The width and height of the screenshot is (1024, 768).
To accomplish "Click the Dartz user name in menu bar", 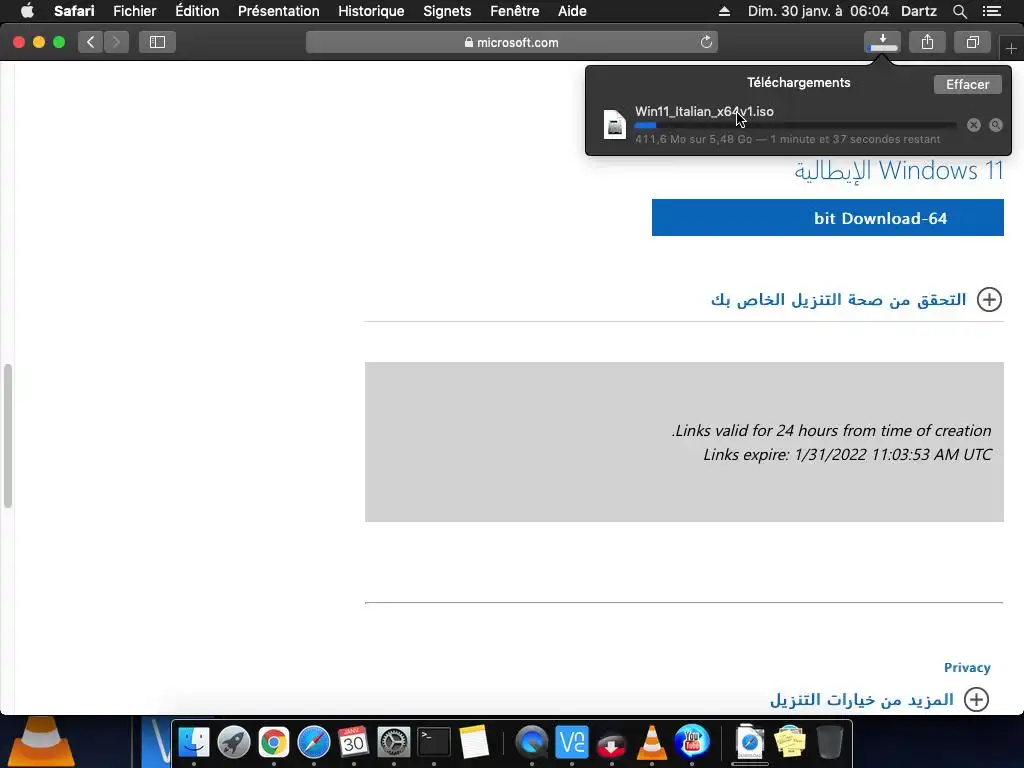I will coord(919,11).
